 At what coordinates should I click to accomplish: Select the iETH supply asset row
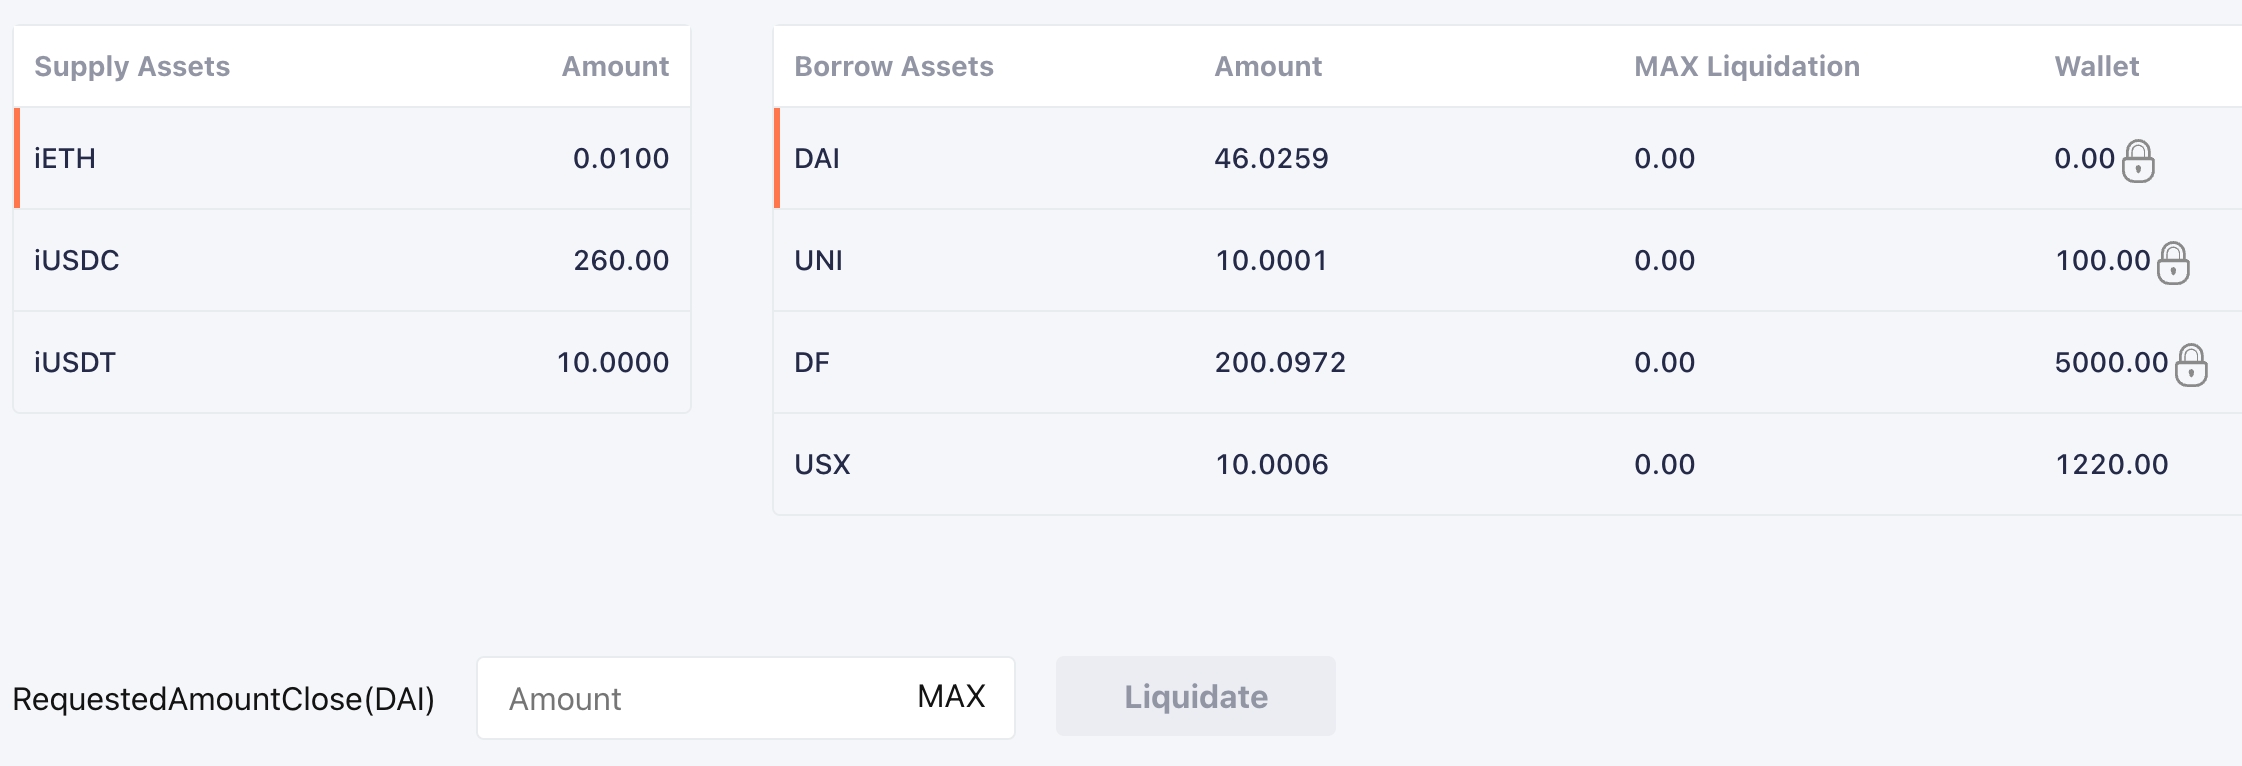[352, 158]
